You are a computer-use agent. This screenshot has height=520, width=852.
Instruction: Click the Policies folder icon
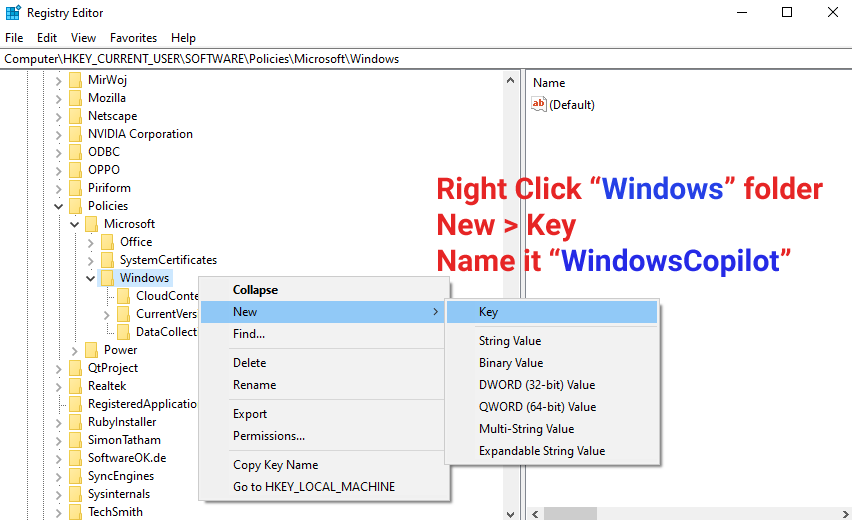(76, 206)
